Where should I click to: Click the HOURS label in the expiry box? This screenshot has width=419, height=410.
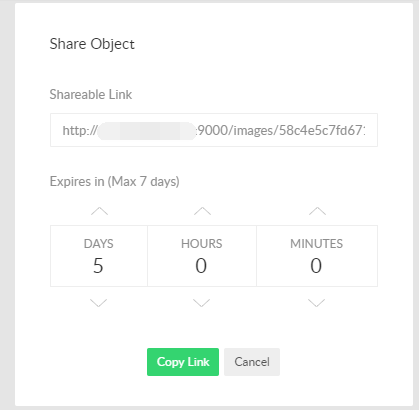click(x=202, y=244)
